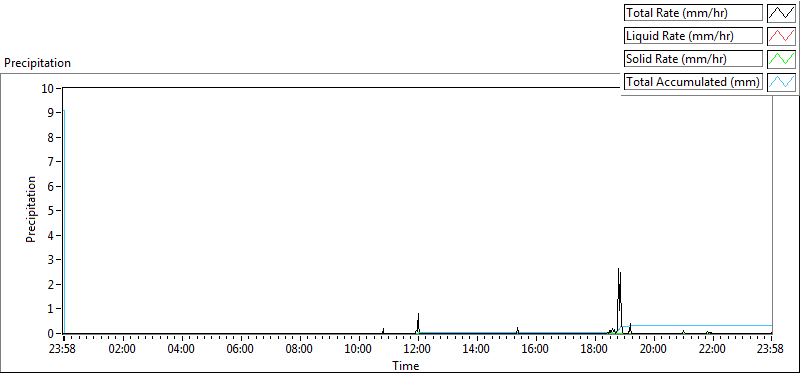
Task: Click the 12:00 tick label on time axis
Action: [418, 350]
